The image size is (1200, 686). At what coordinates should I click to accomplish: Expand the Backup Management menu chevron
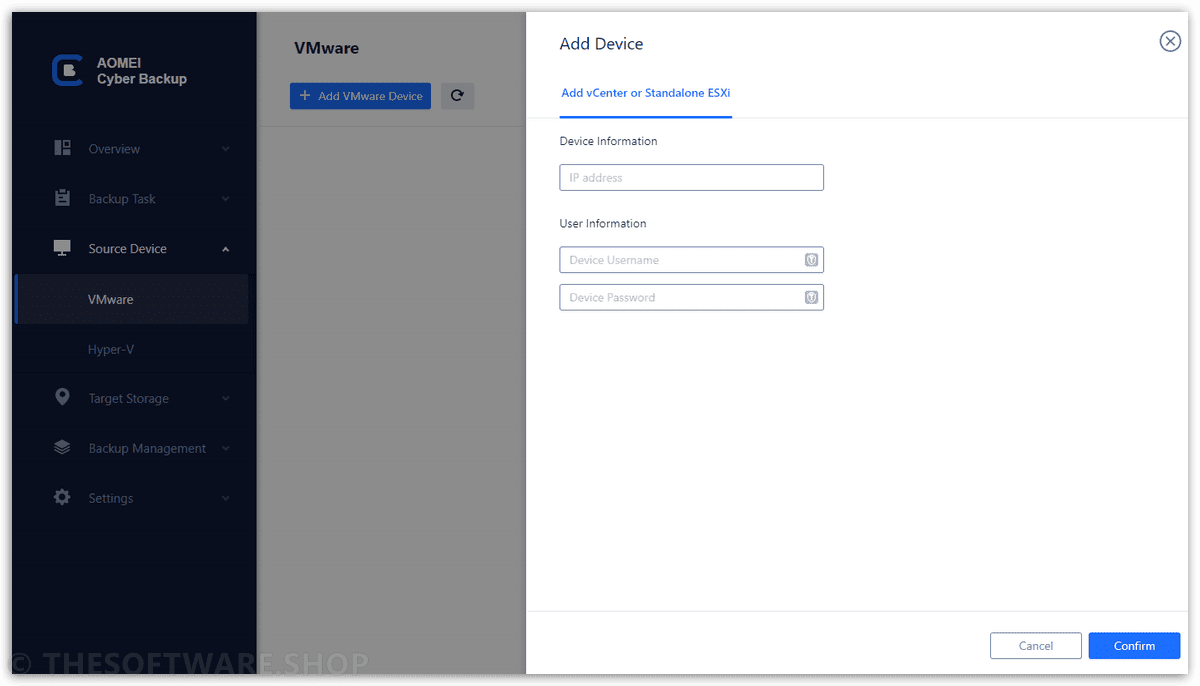coord(225,448)
